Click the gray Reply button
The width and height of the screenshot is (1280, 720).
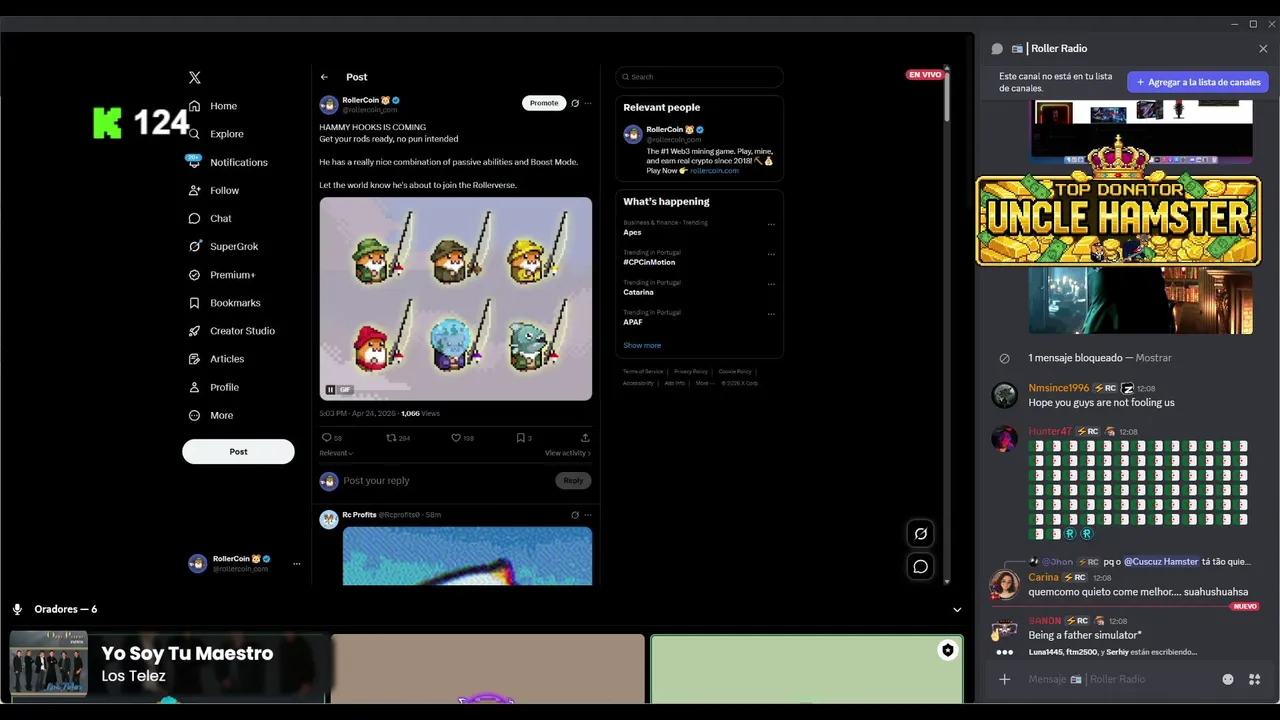[573, 481]
